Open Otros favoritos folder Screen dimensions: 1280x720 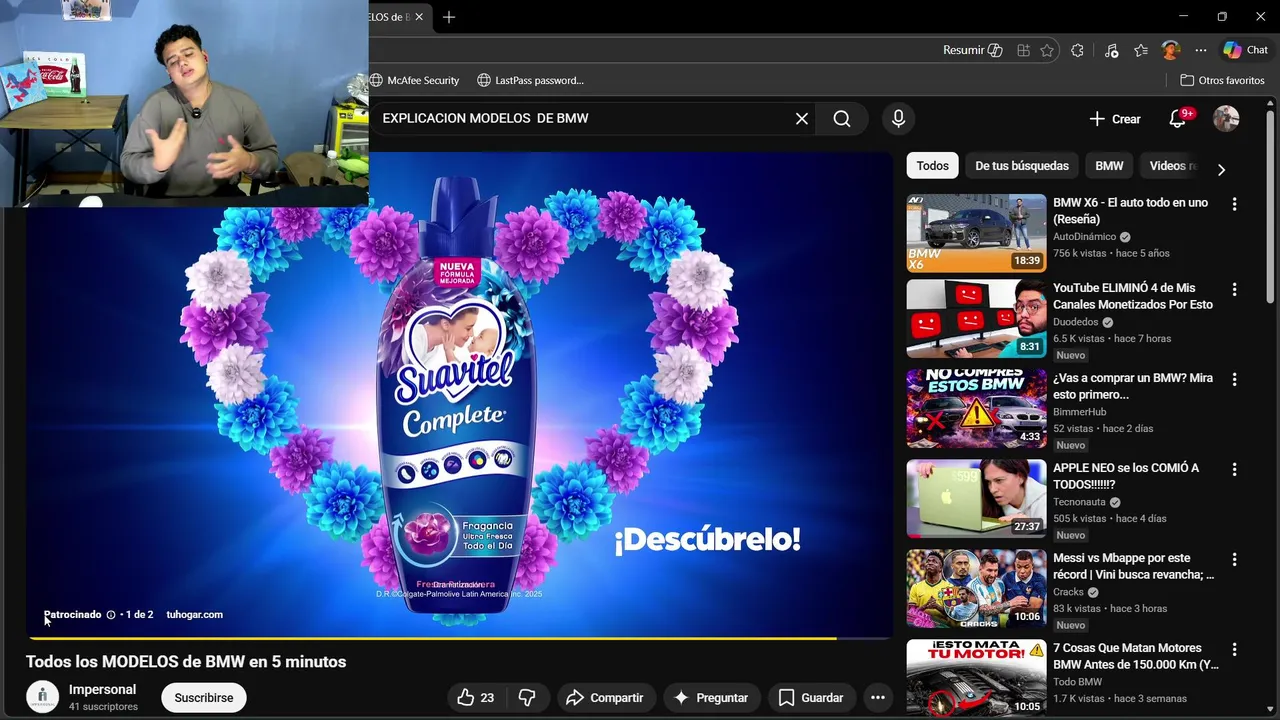pos(1222,80)
